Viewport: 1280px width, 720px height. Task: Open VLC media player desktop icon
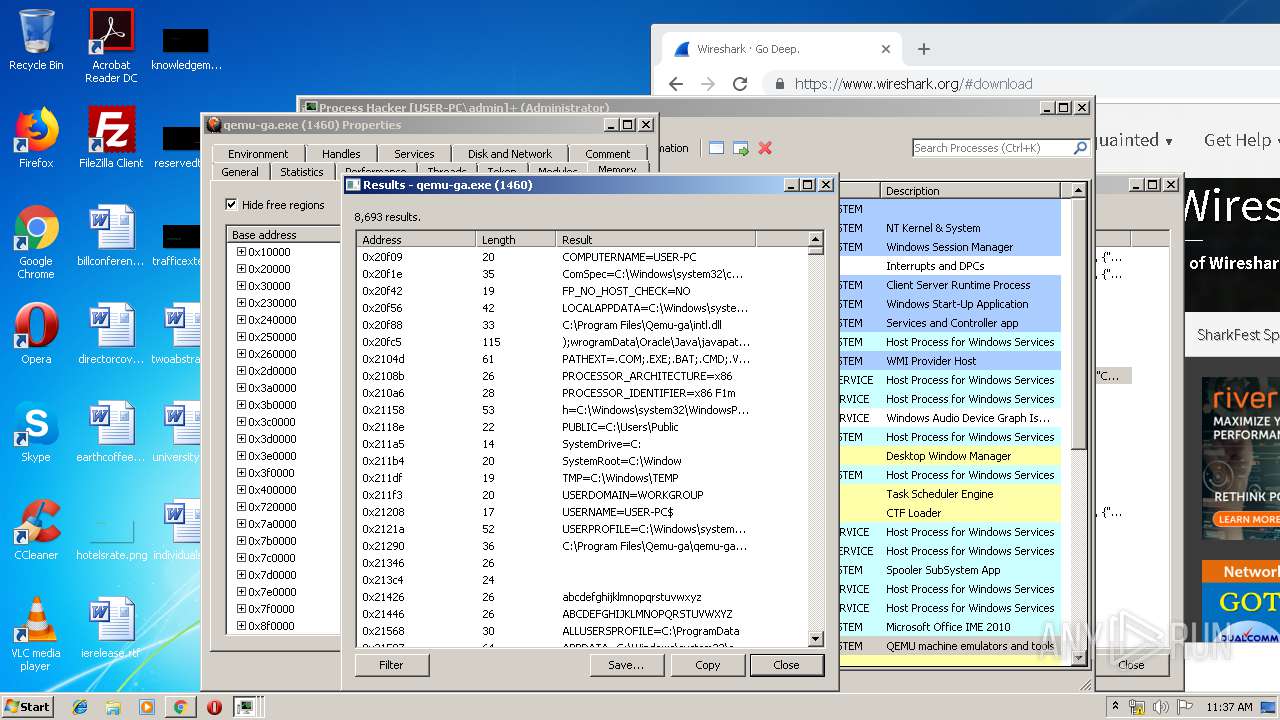(36, 634)
